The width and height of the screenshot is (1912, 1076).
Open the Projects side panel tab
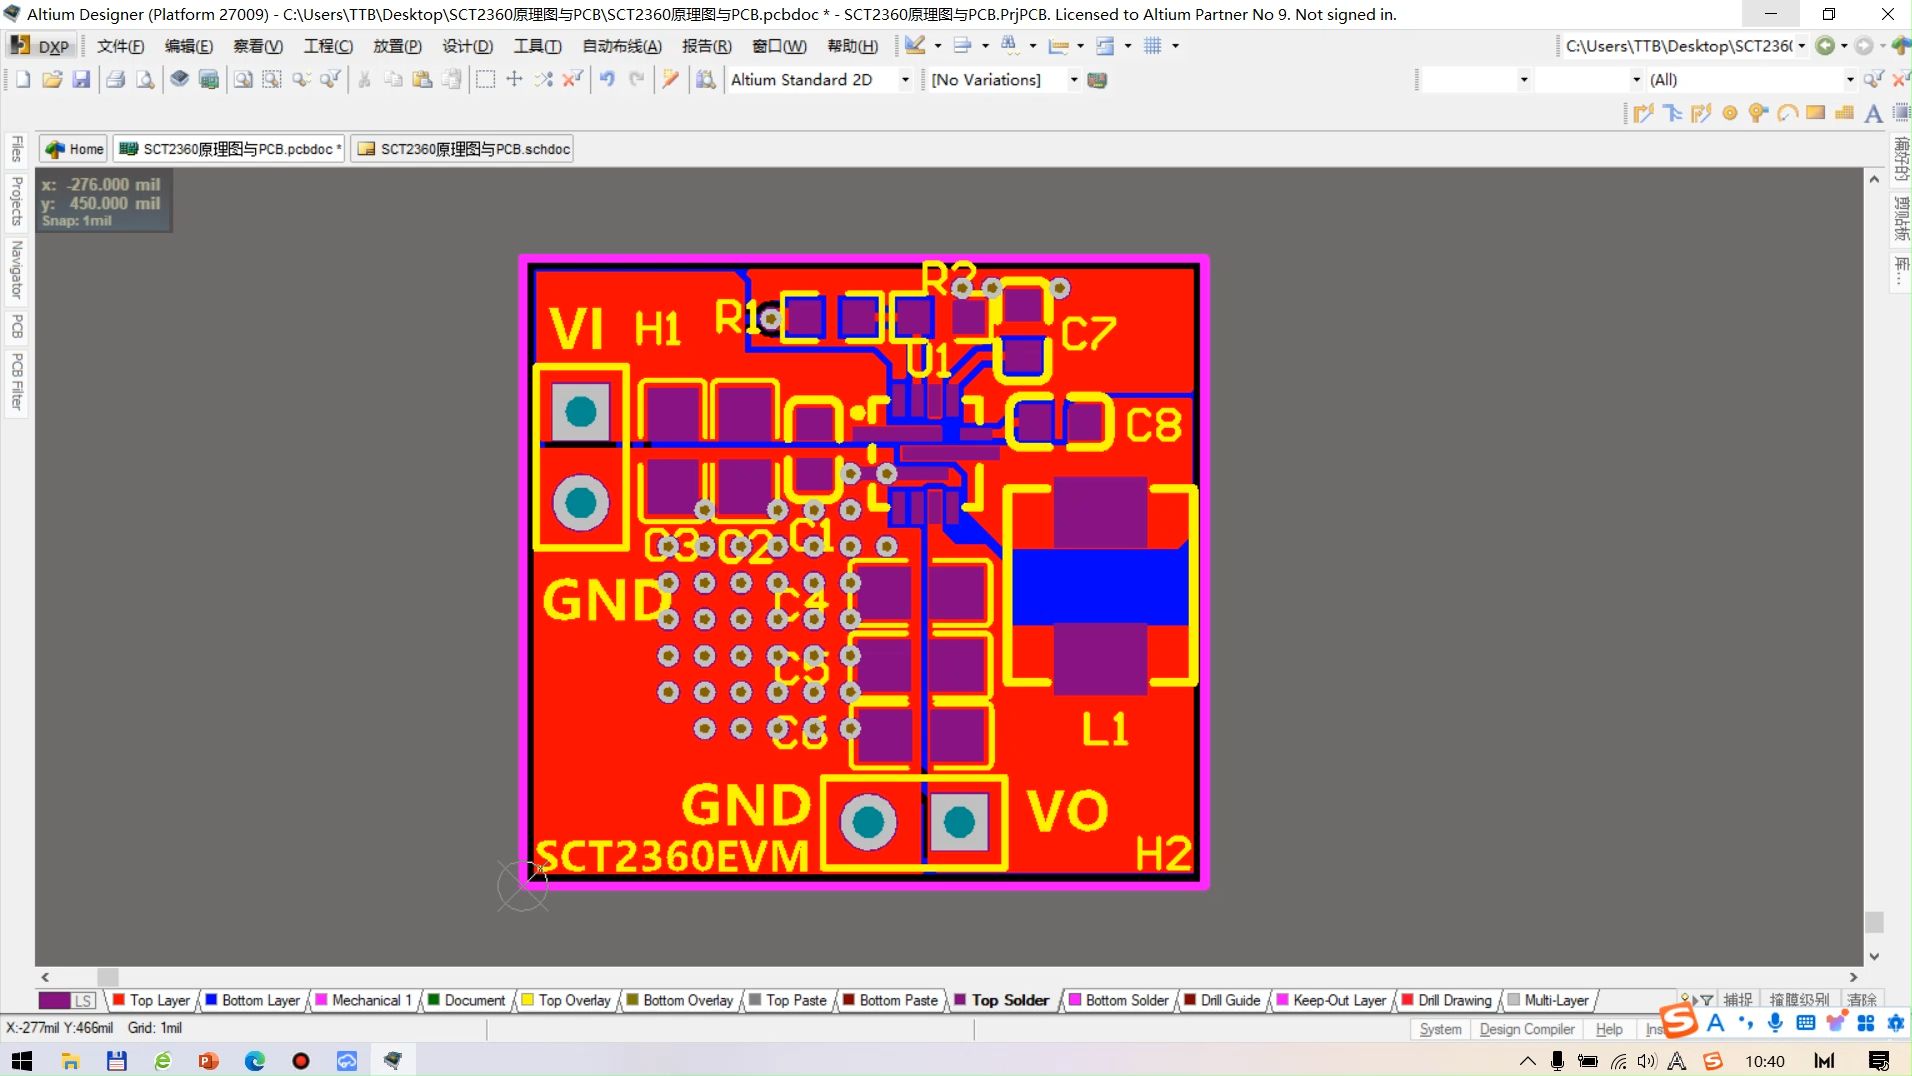pos(16,201)
